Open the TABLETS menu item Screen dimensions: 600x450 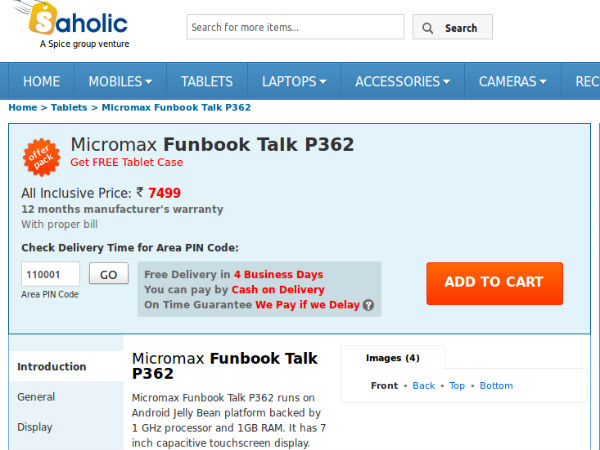point(207,81)
